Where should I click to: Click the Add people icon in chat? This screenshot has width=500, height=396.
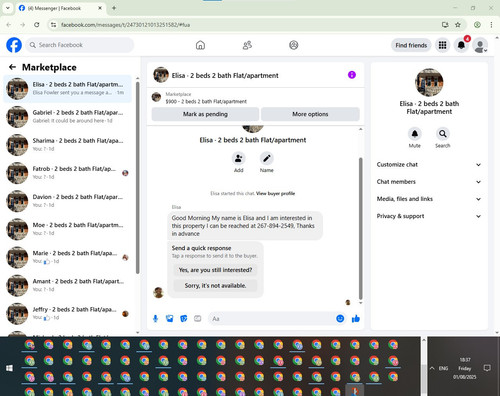[x=239, y=158]
